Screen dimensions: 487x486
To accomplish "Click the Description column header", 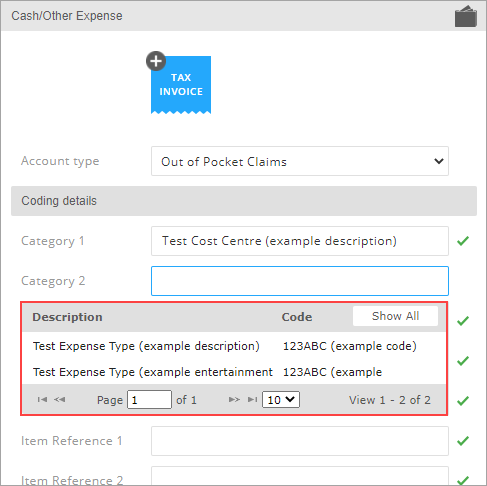I will point(67,317).
